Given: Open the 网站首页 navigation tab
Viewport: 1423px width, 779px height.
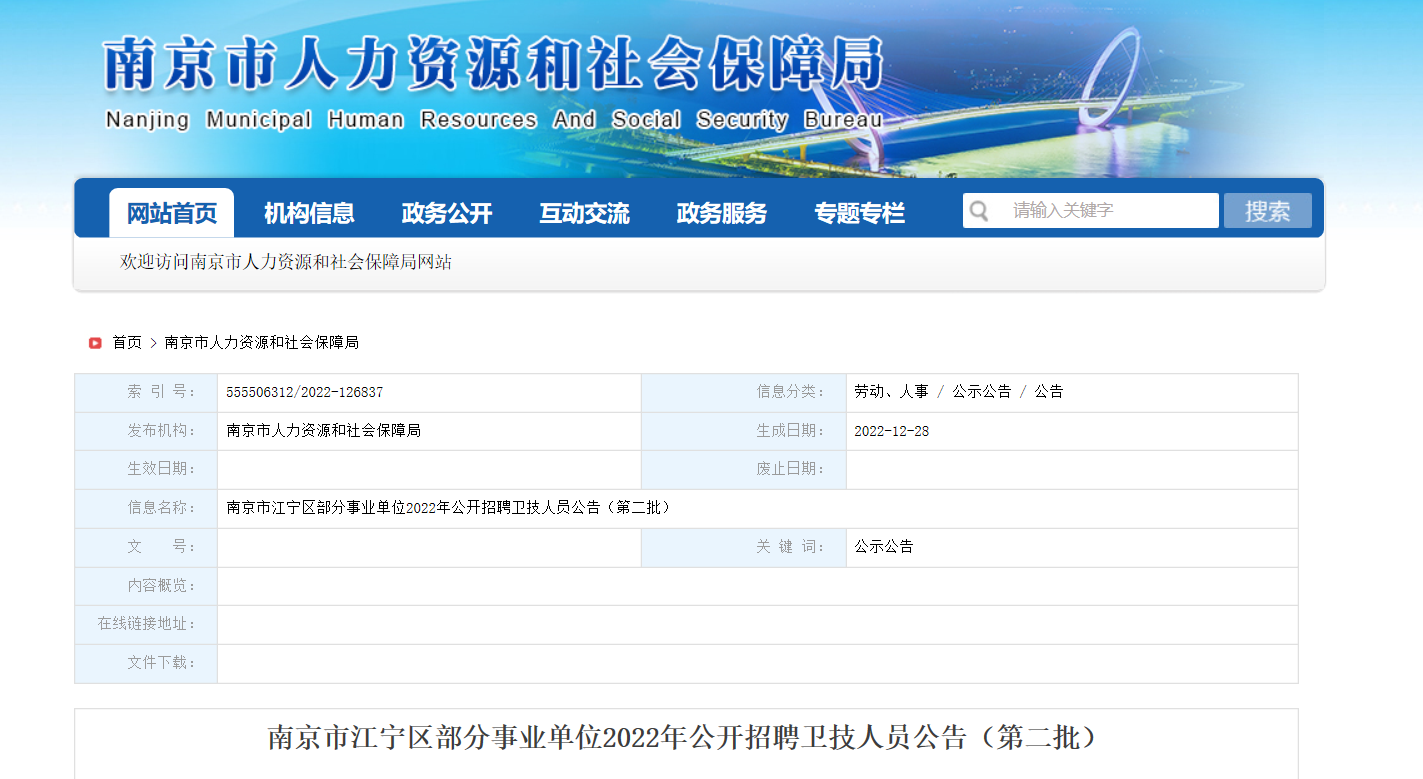Looking at the screenshot, I should click(x=171, y=213).
